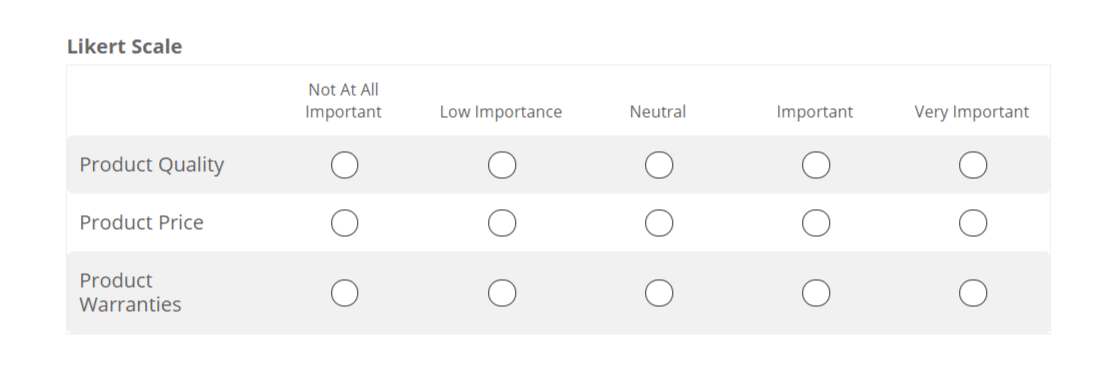Select Important for Product Quality
Viewport: 1116px width, 372px height.
(x=816, y=165)
